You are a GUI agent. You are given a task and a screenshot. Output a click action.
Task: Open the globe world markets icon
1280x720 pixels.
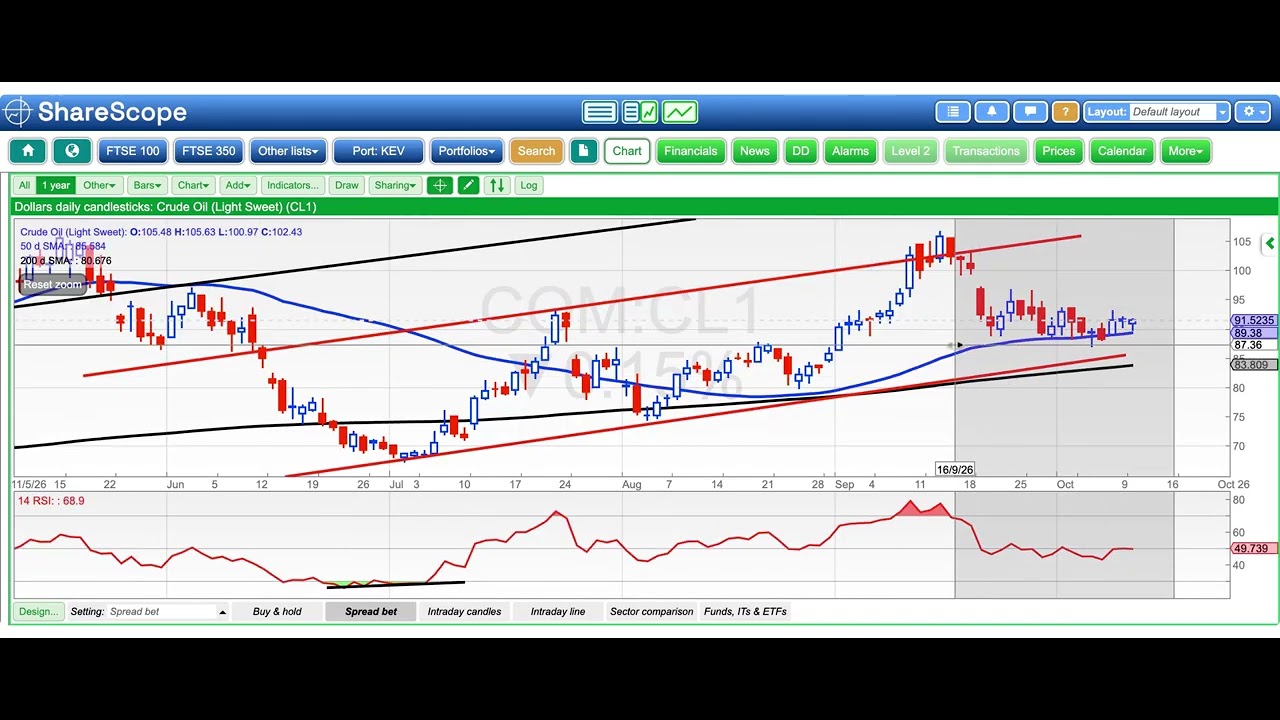(x=72, y=151)
